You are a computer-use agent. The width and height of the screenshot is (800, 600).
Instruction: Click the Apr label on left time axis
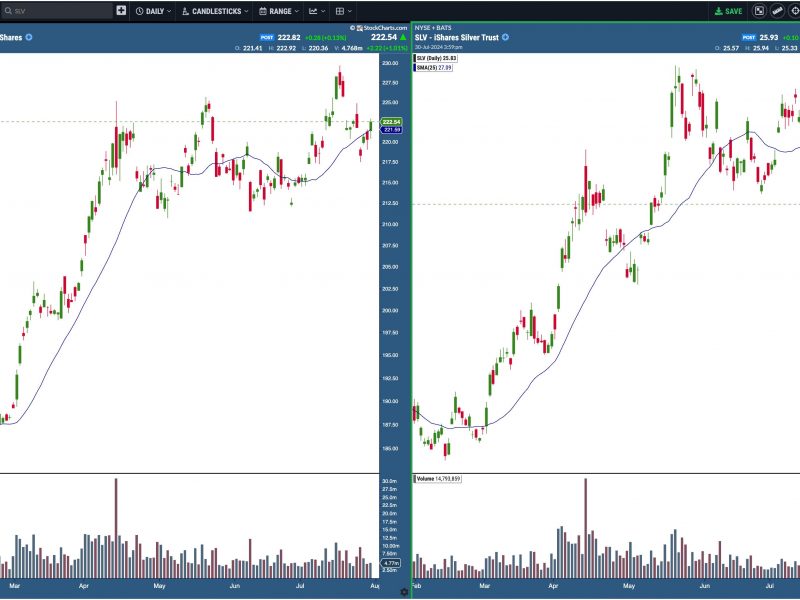click(84, 586)
